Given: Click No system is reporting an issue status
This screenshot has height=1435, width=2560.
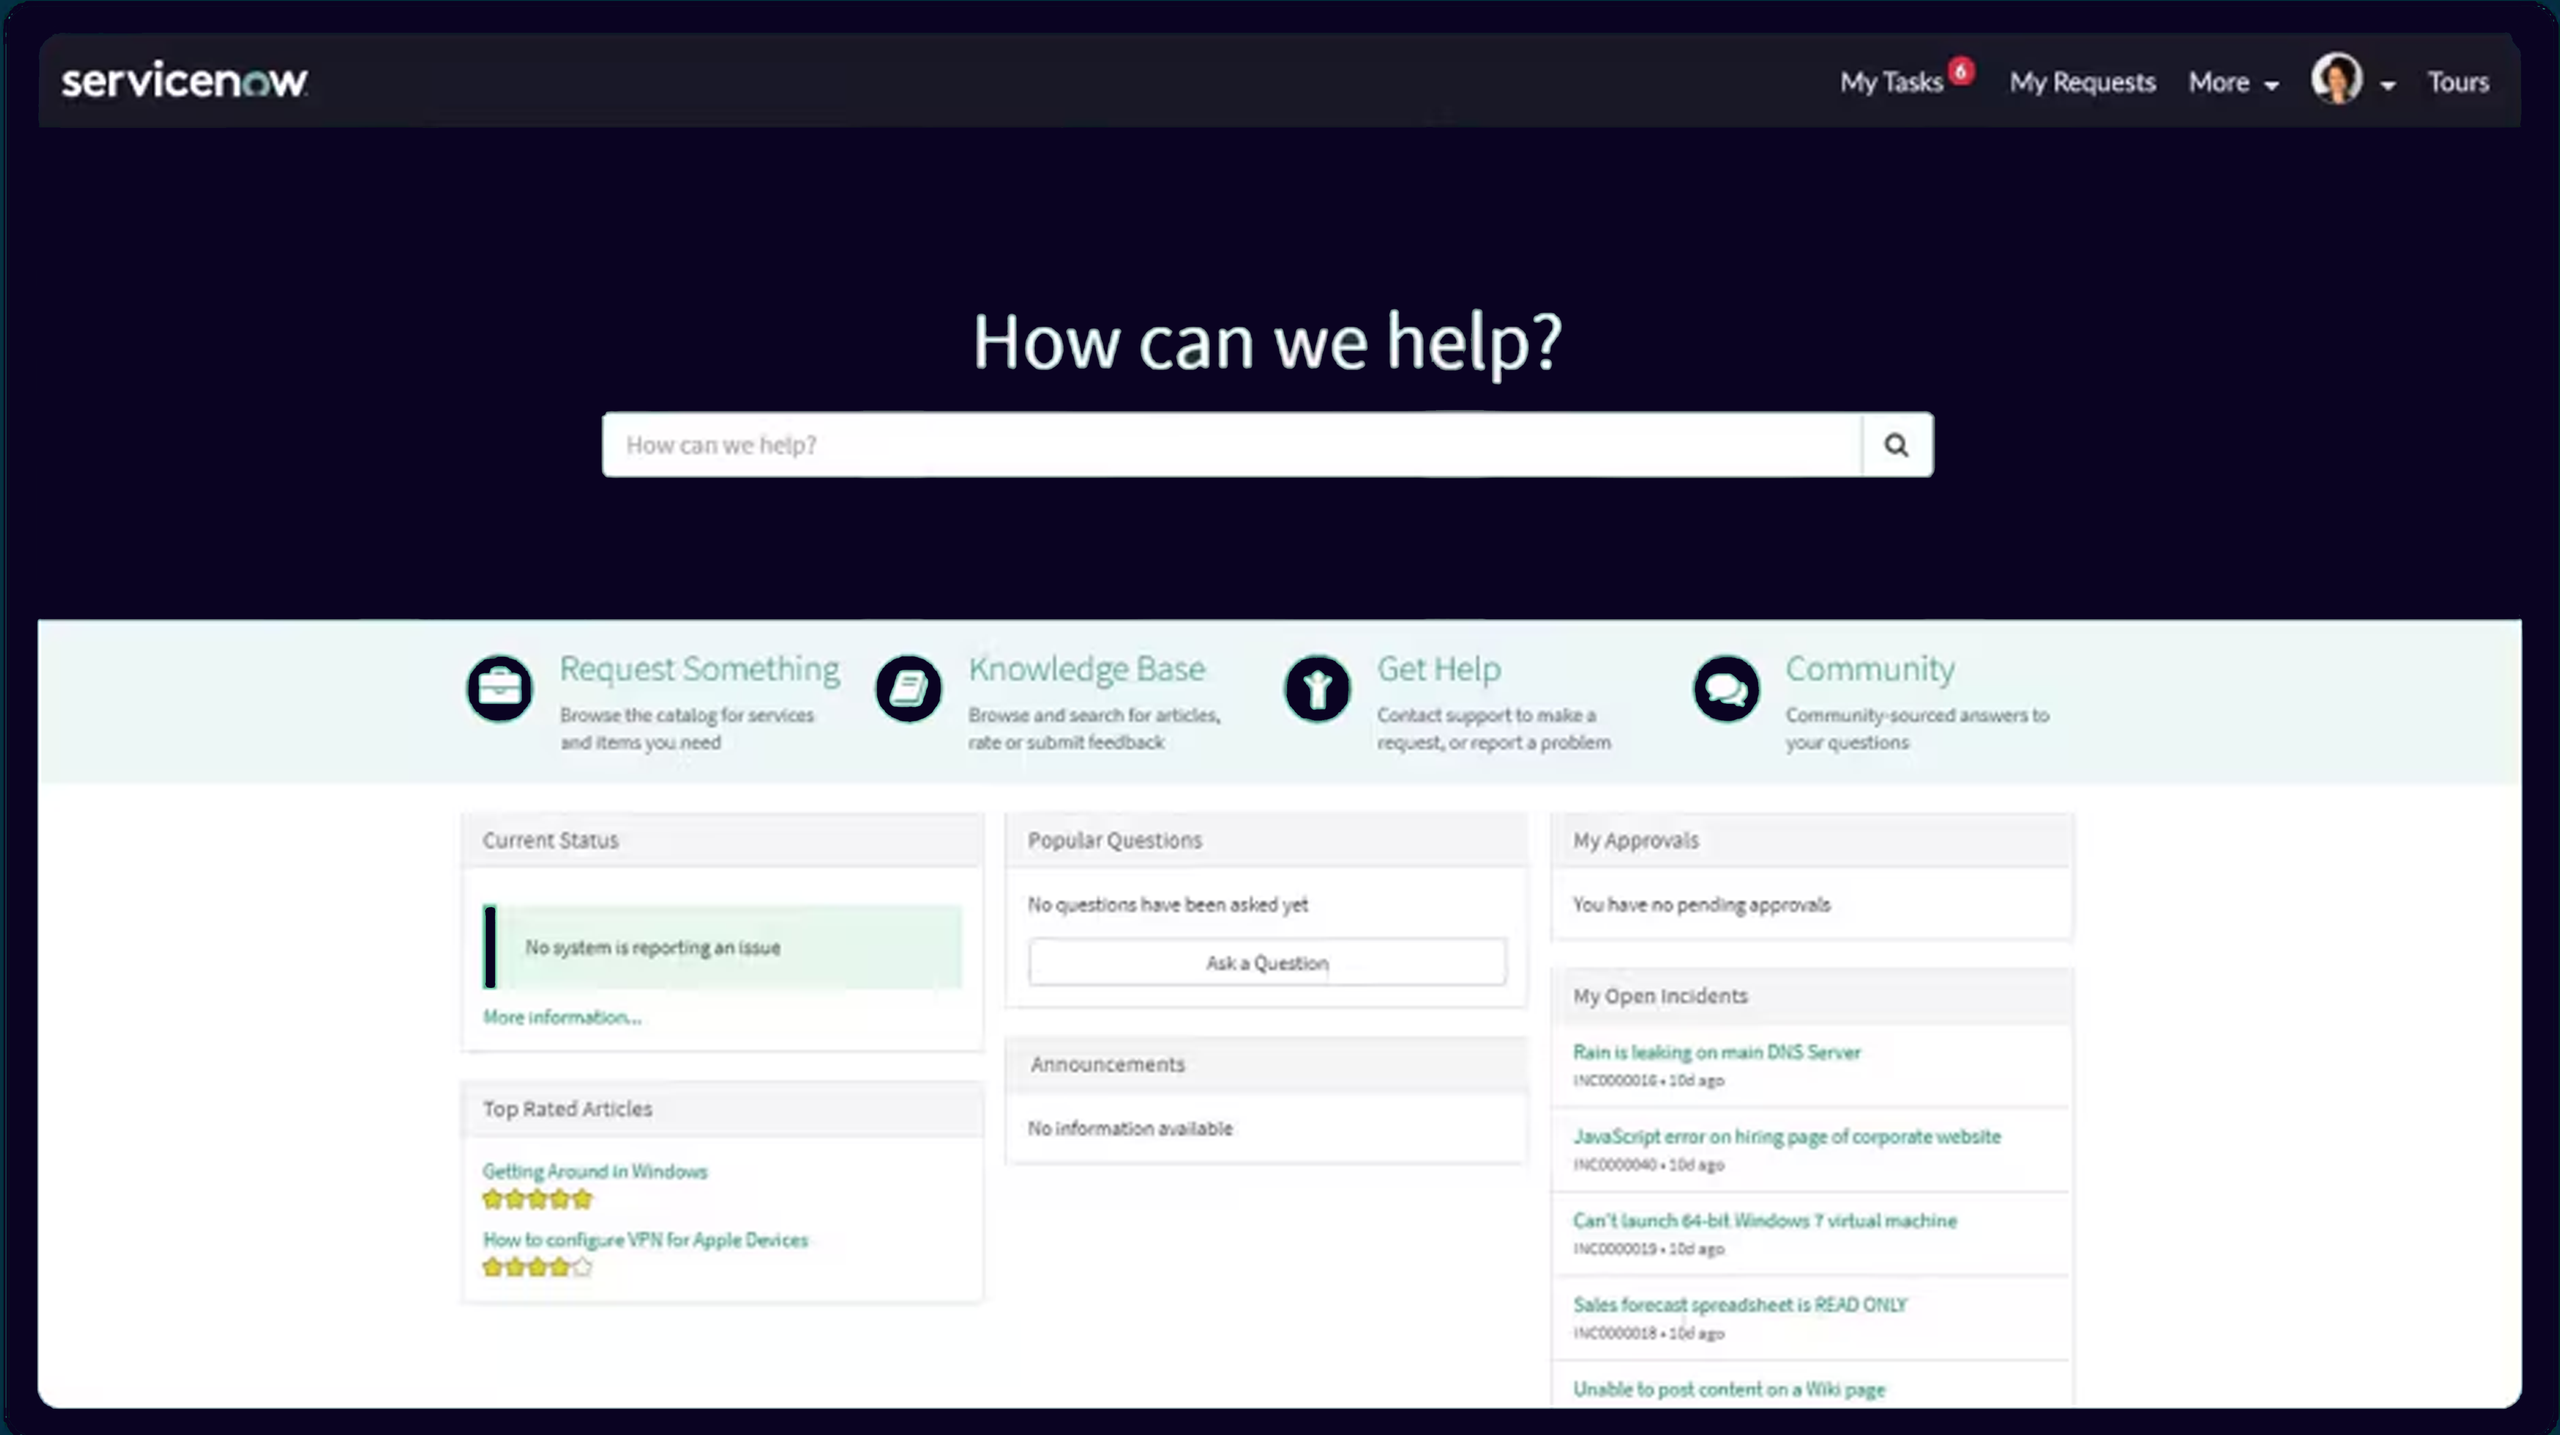Looking at the screenshot, I should (722, 947).
